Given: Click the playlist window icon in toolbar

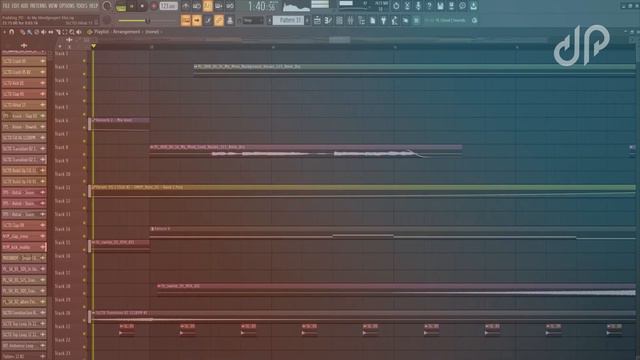Looking at the screenshot, I should 317,20.
